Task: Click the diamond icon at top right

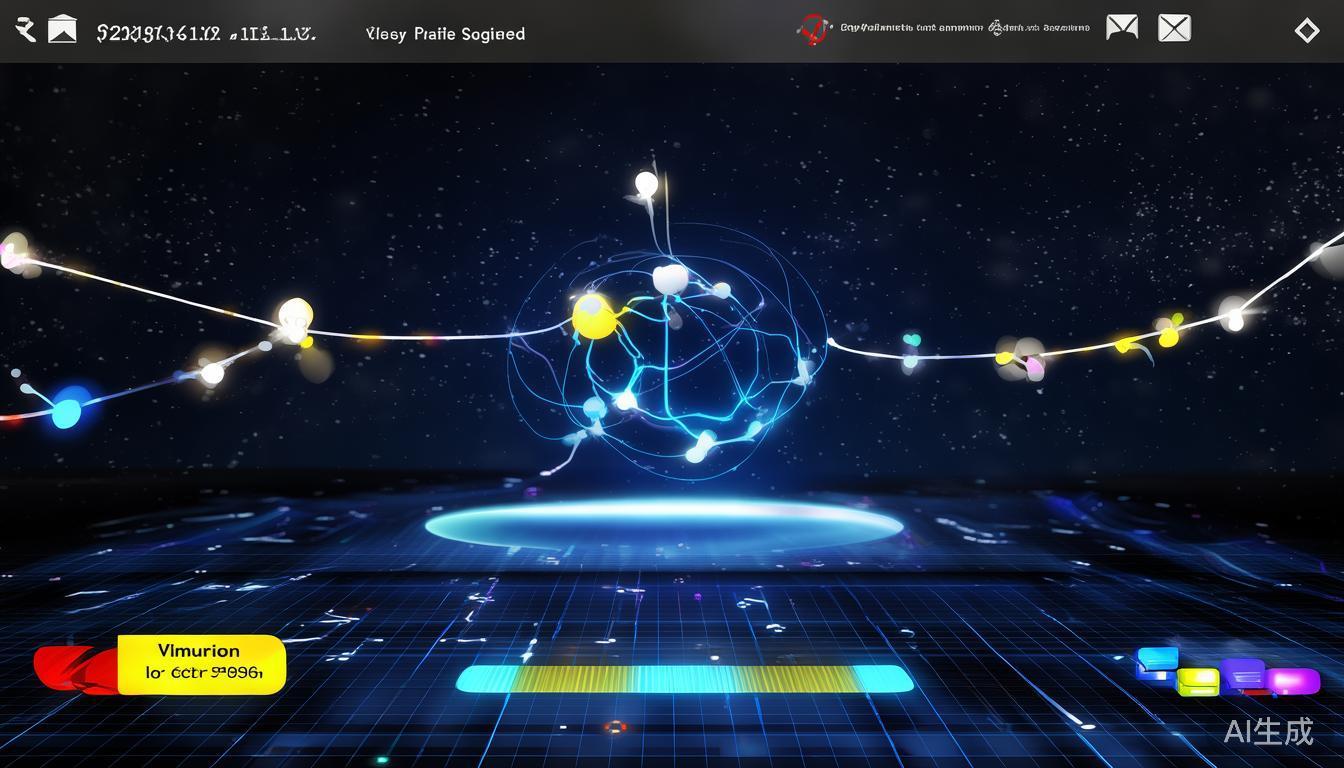Action: pyautogui.click(x=1306, y=31)
